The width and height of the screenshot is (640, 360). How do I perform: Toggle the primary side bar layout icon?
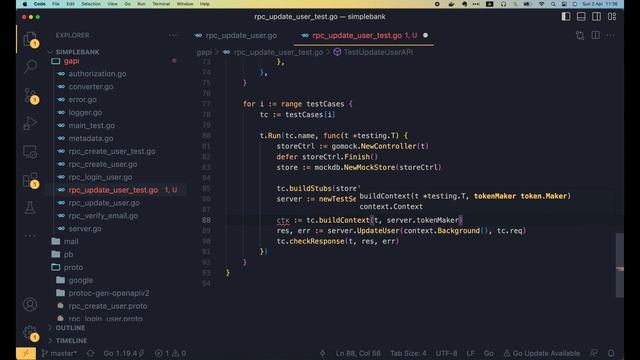click(x=566, y=16)
